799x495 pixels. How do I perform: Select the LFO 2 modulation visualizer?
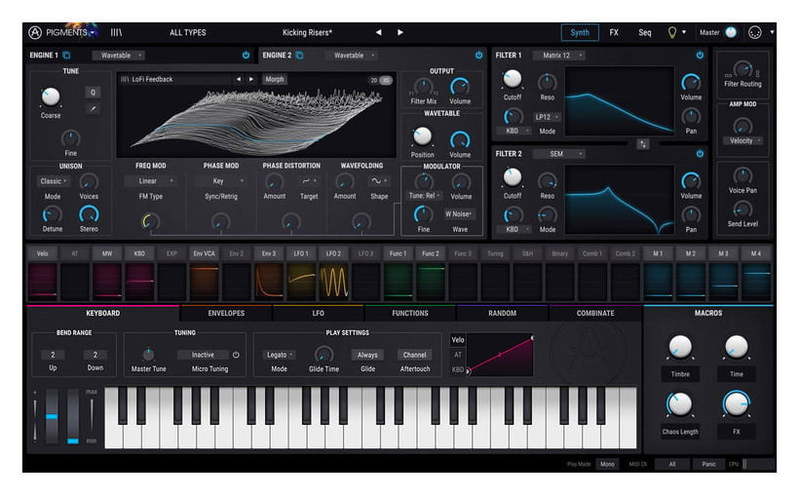coord(334,280)
